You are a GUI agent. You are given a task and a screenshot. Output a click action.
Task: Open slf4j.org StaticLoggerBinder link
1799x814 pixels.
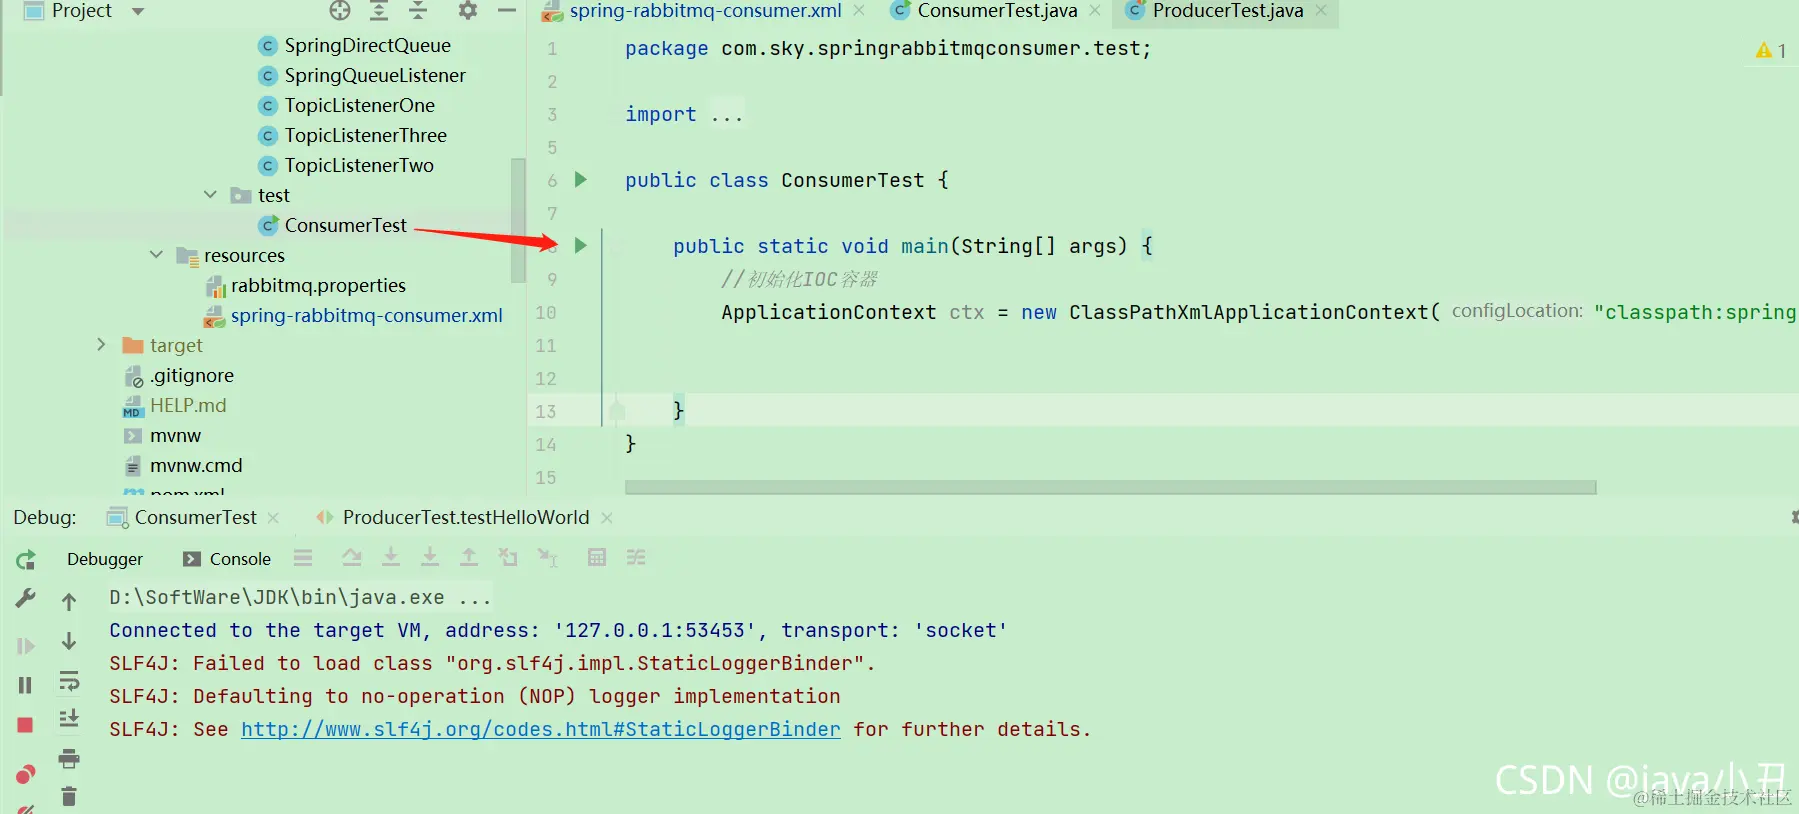click(541, 730)
